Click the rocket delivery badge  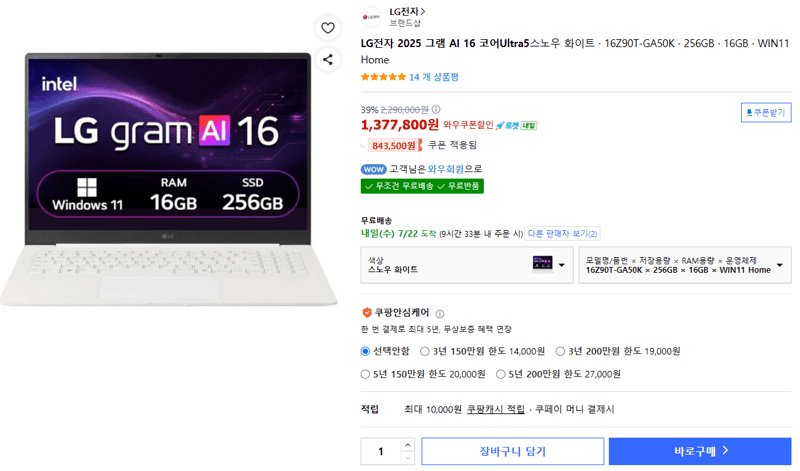[517, 126]
